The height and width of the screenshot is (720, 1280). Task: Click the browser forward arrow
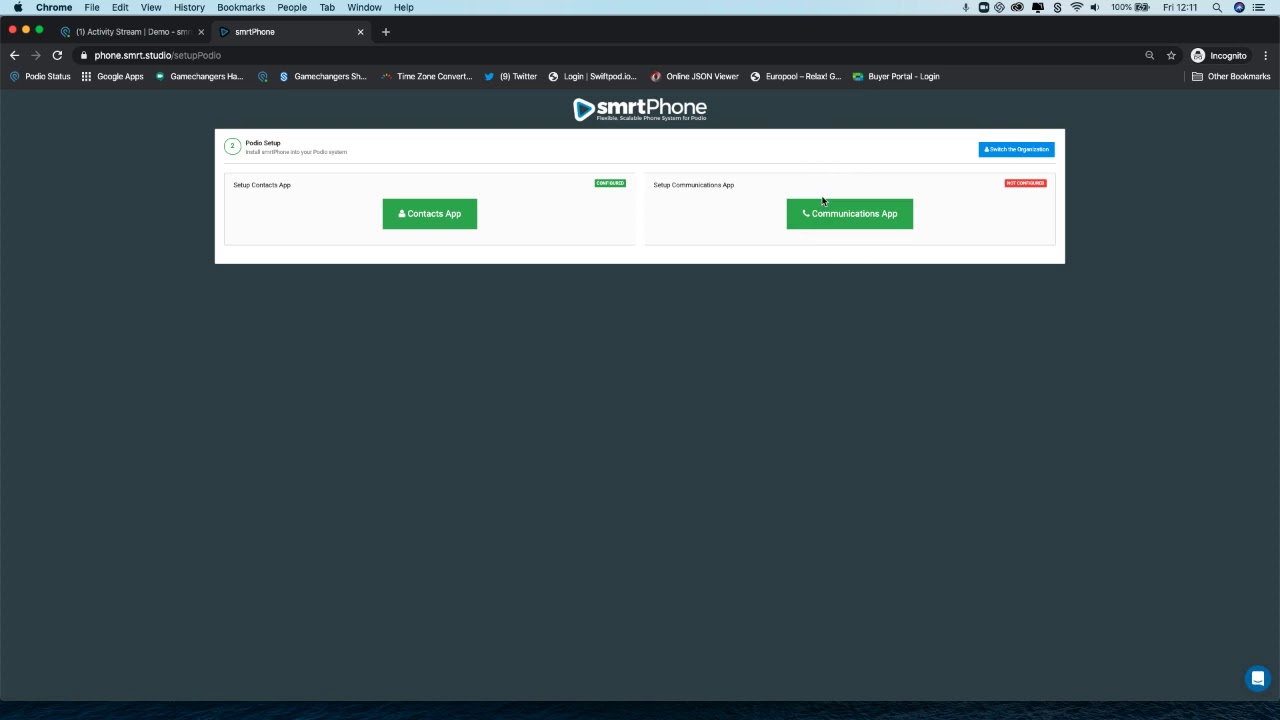[36, 56]
